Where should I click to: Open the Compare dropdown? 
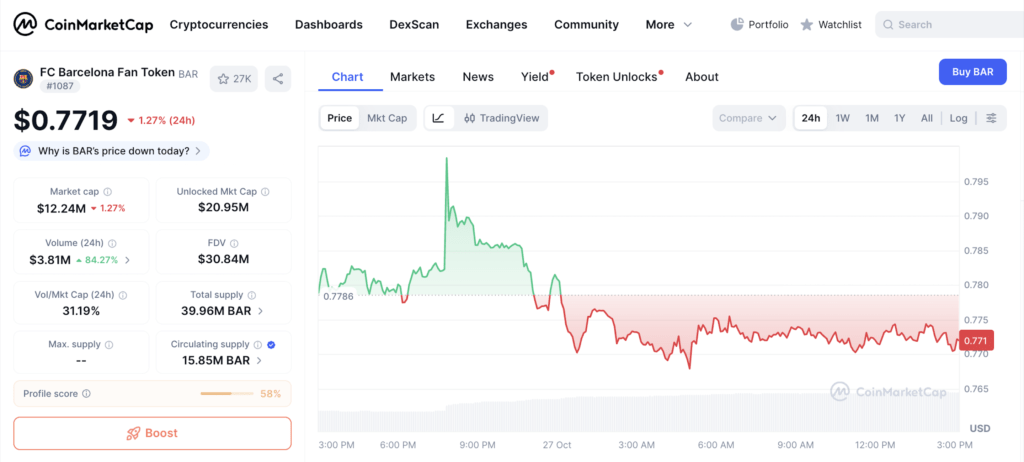(x=748, y=118)
